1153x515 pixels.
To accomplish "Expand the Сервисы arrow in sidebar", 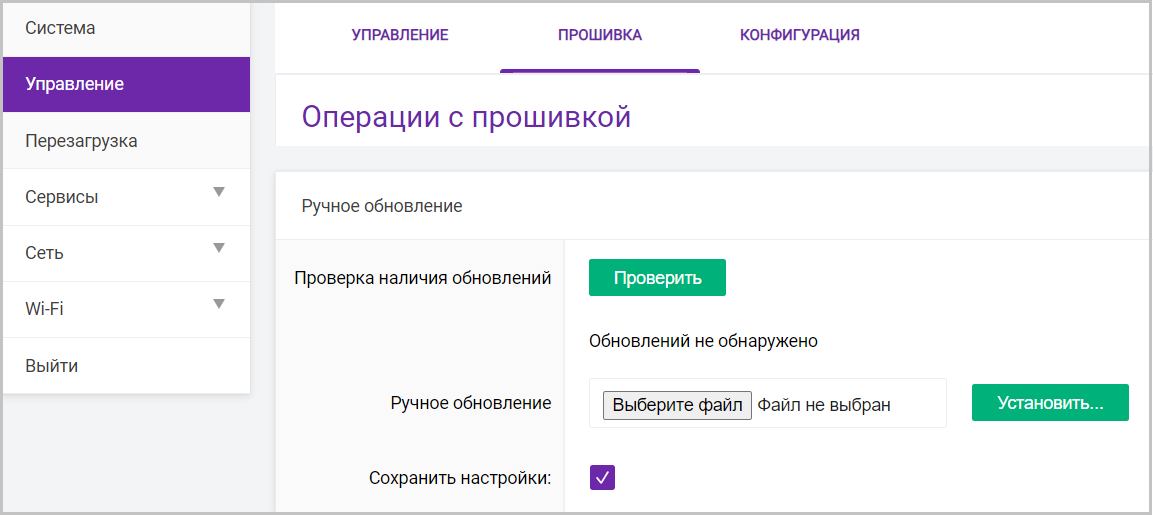I will 219,192.
